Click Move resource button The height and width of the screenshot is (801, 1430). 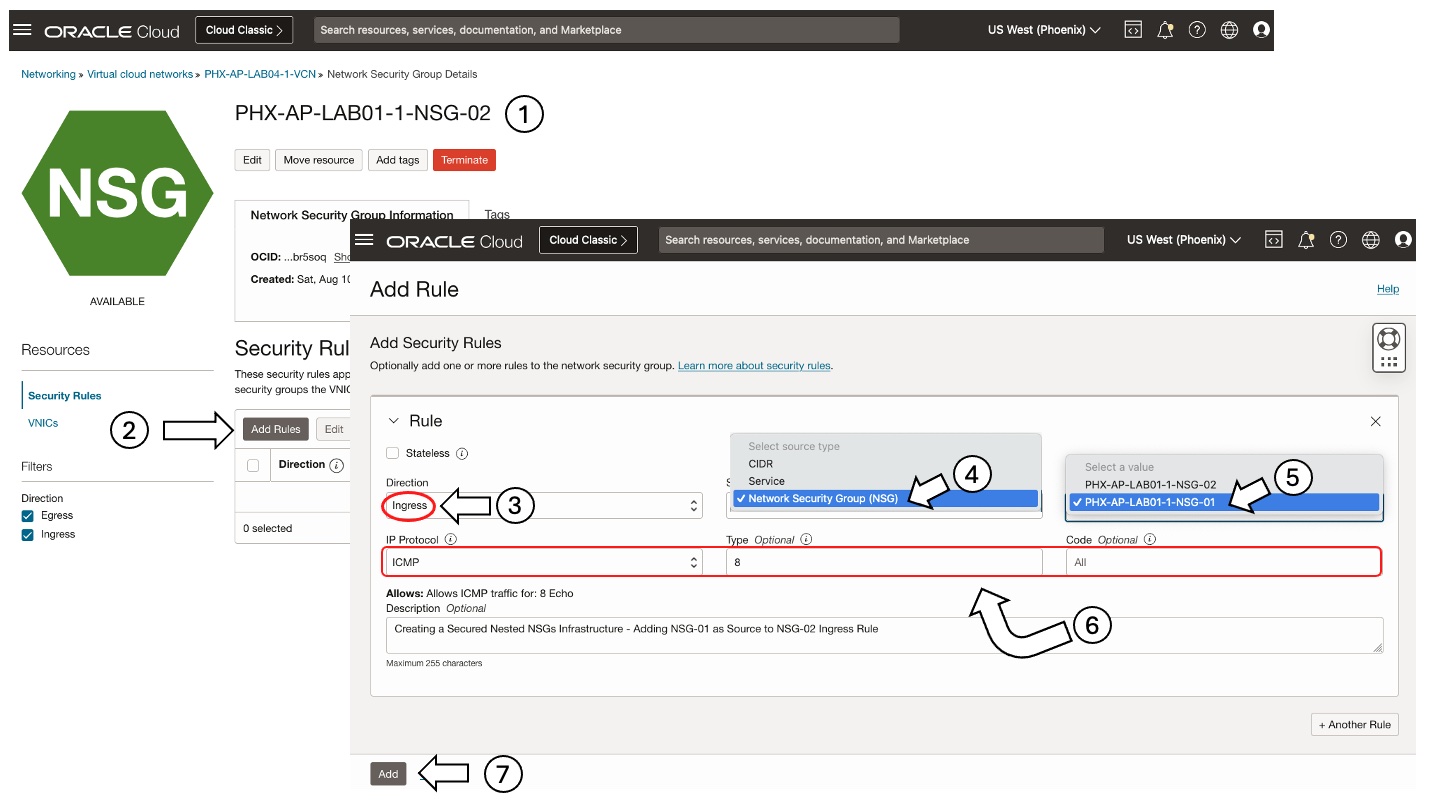[x=319, y=160]
